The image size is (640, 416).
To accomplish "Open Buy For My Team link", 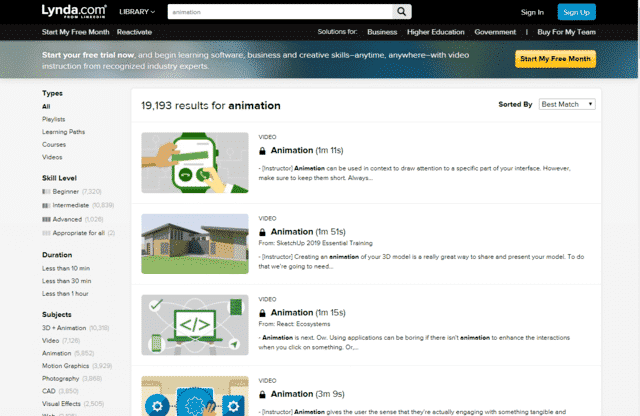I will coord(566,32).
